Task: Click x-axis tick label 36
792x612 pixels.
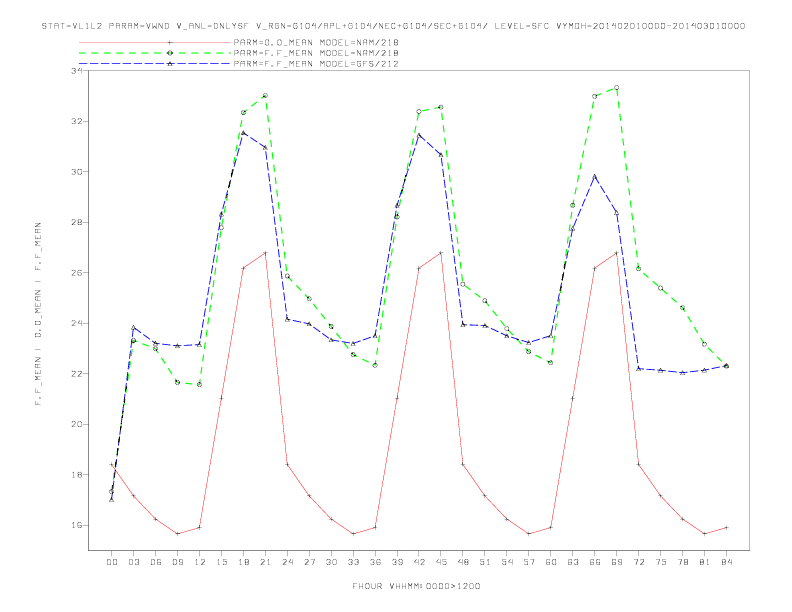Action: tap(375, 562)
